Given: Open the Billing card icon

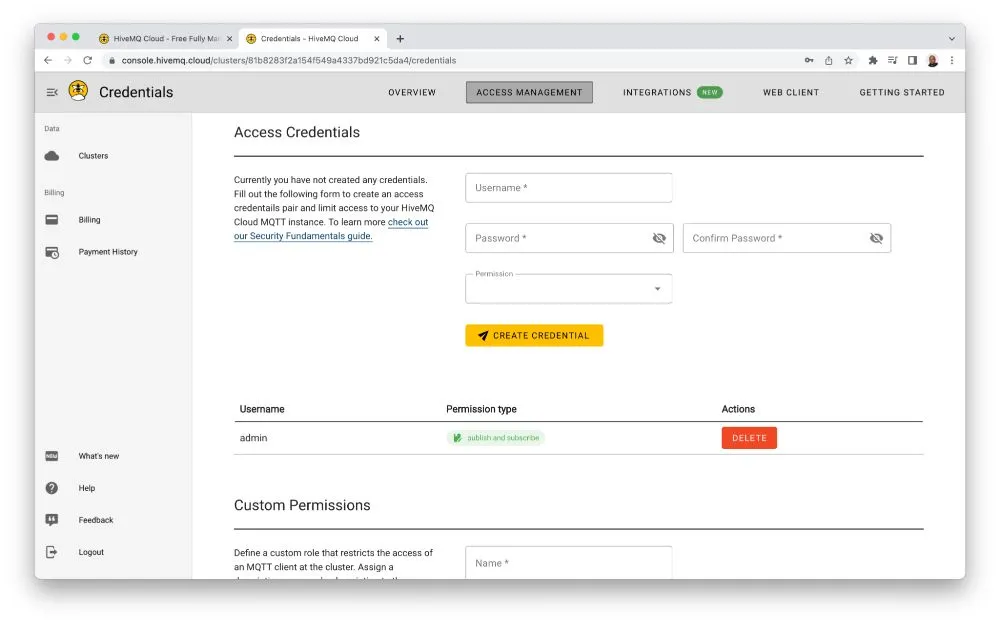Looking at the screenshot, I should coord(52,219).
